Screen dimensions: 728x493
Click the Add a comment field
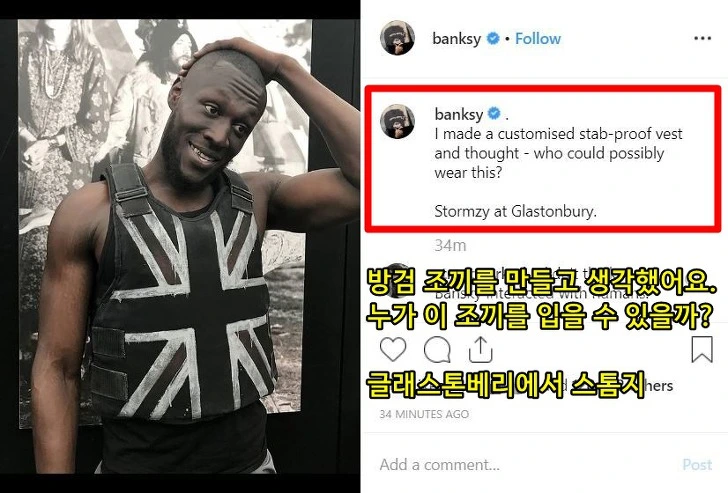tap(522, 465)
